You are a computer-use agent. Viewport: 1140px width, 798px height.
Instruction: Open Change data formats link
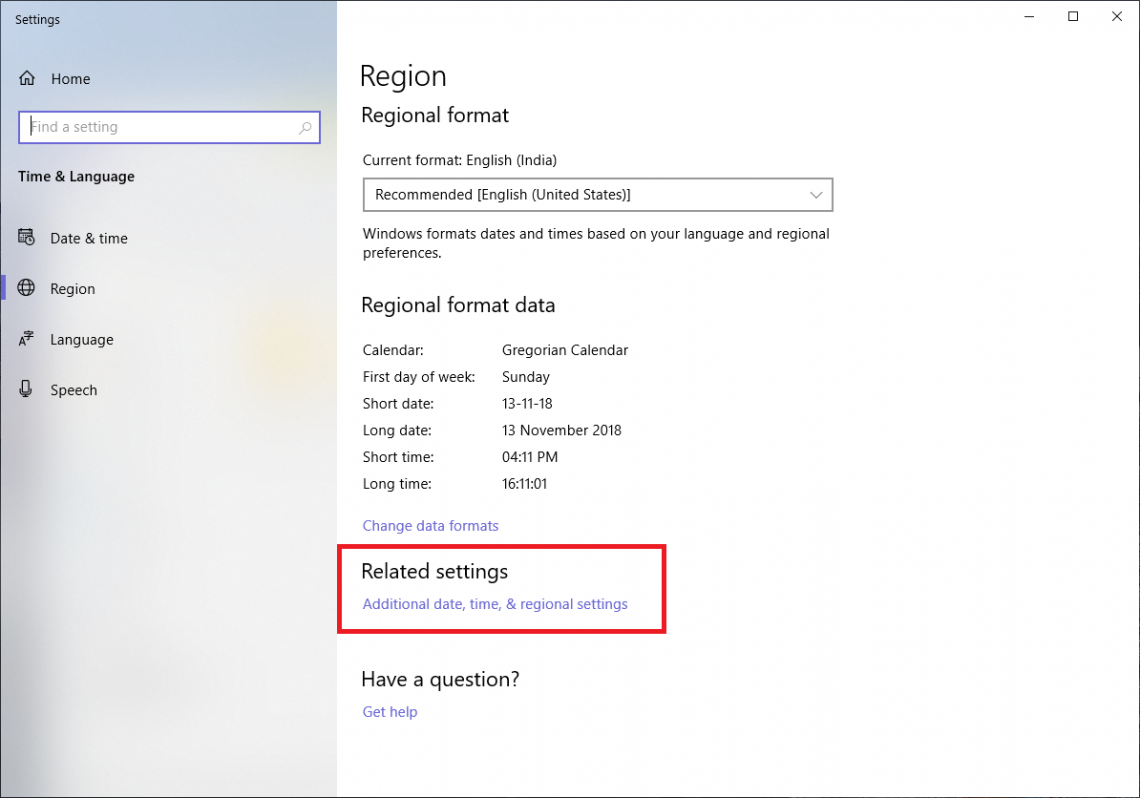coord(430,525)
